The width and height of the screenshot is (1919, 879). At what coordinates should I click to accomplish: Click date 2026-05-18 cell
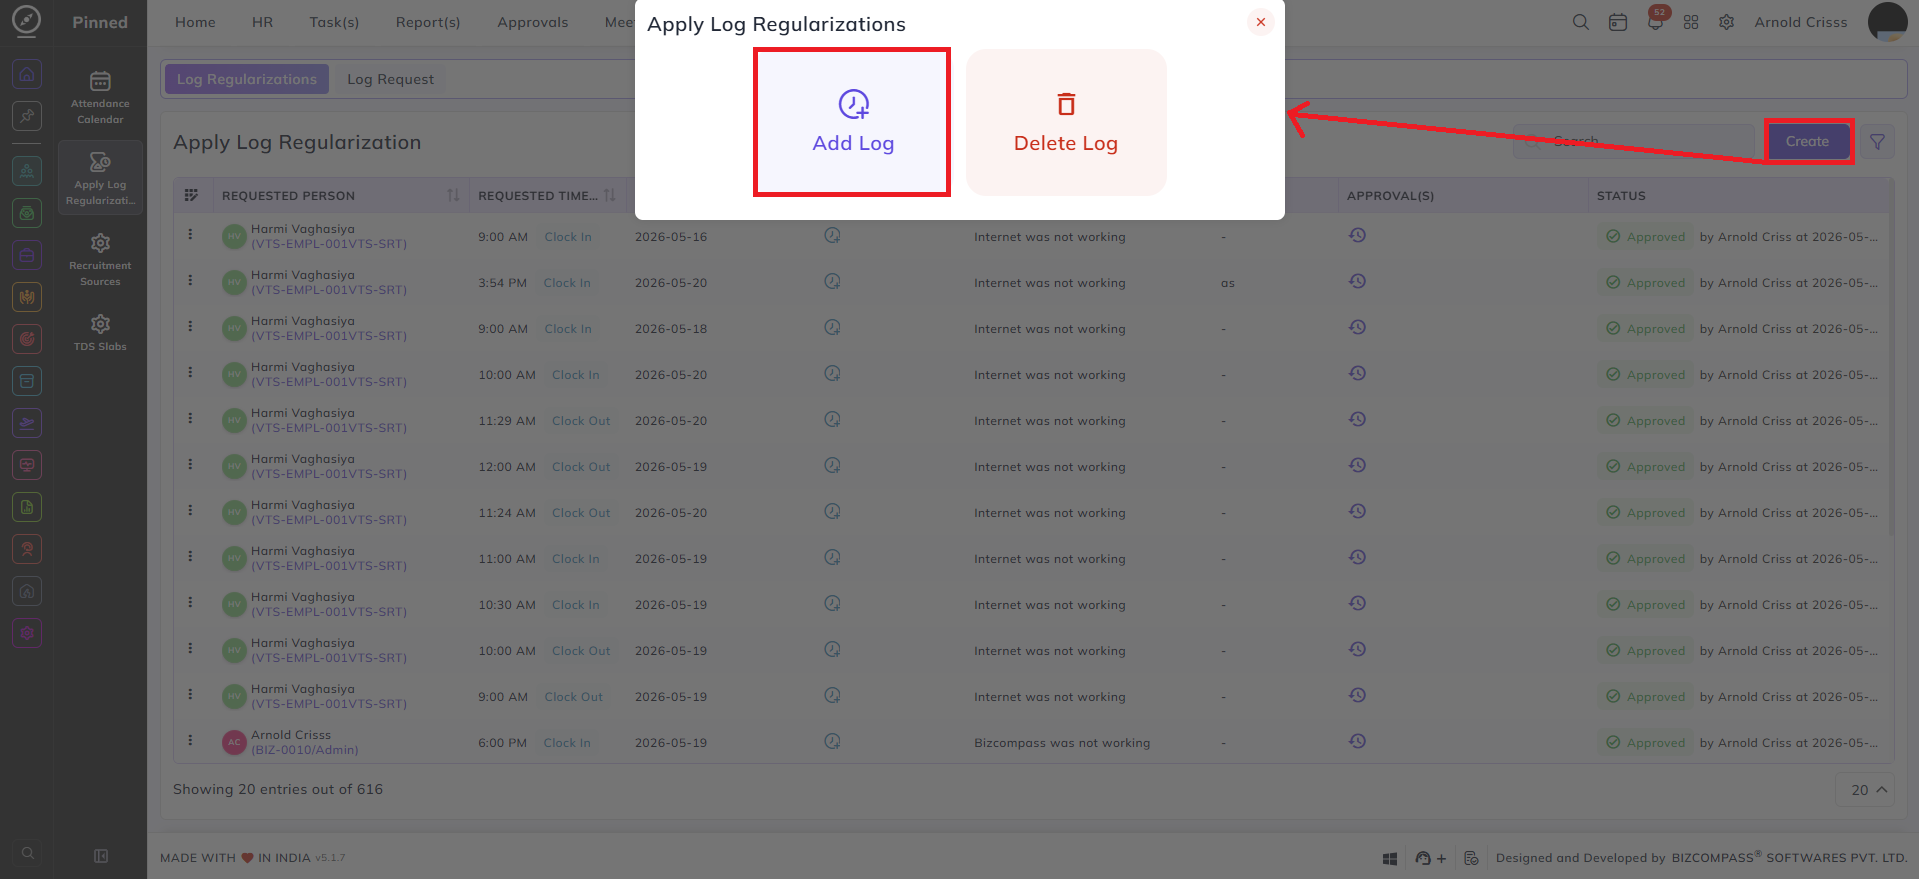(x=670, y=329)
